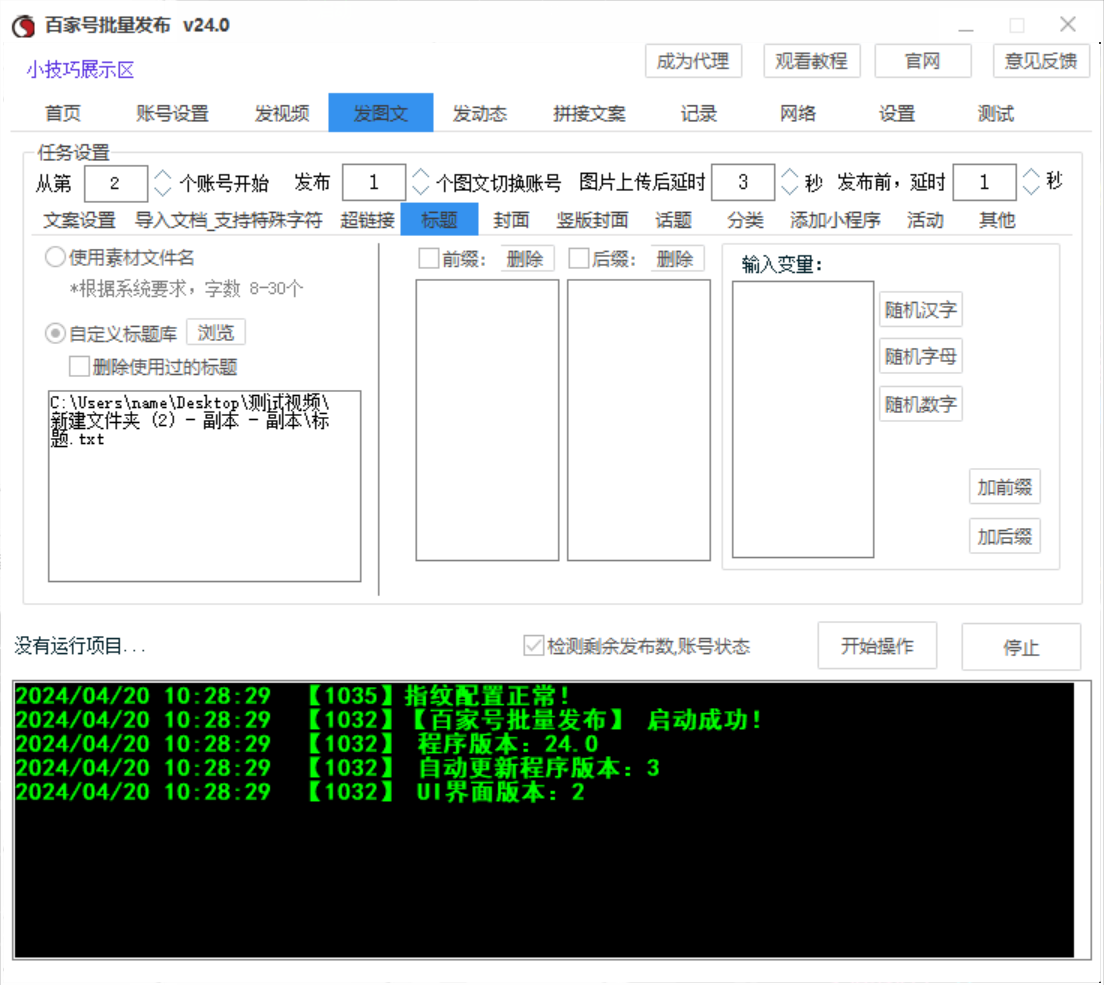1104x985 pixels.
Task: Select the 发图文 tab
Action: [x=381, y=113]
